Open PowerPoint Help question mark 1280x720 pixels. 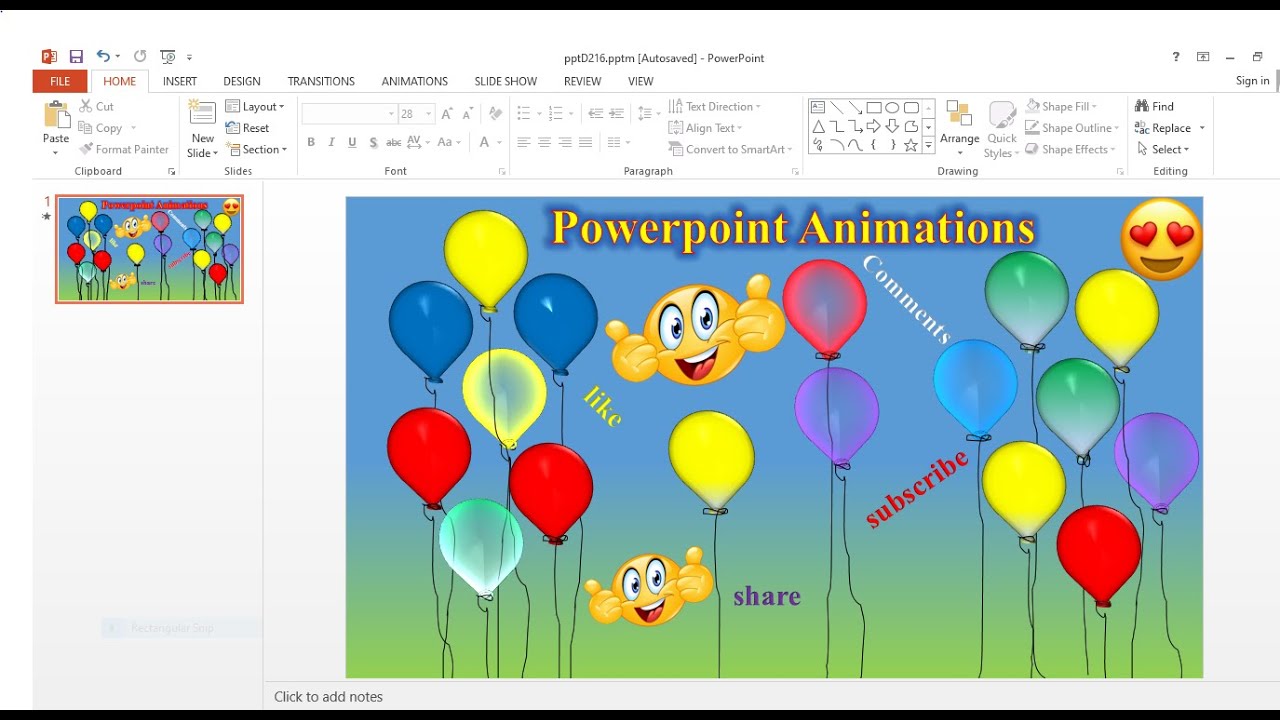1176,57
